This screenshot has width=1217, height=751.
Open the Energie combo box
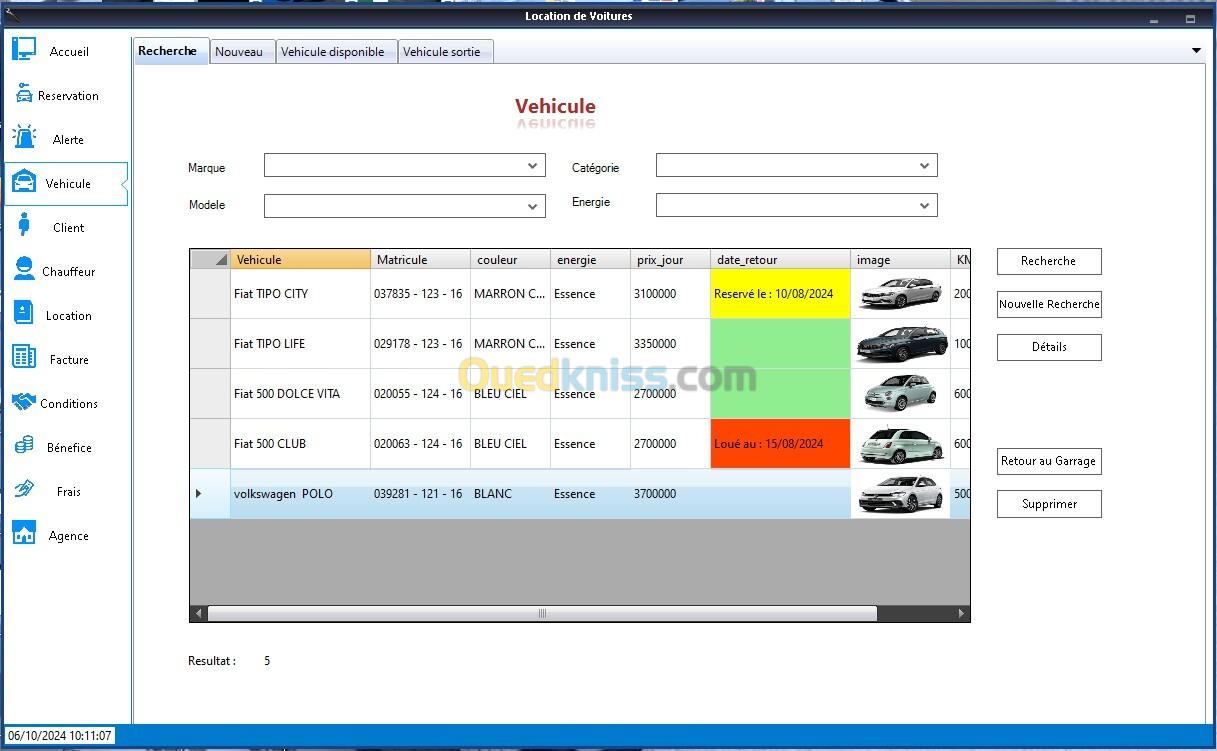click(924, 205)
